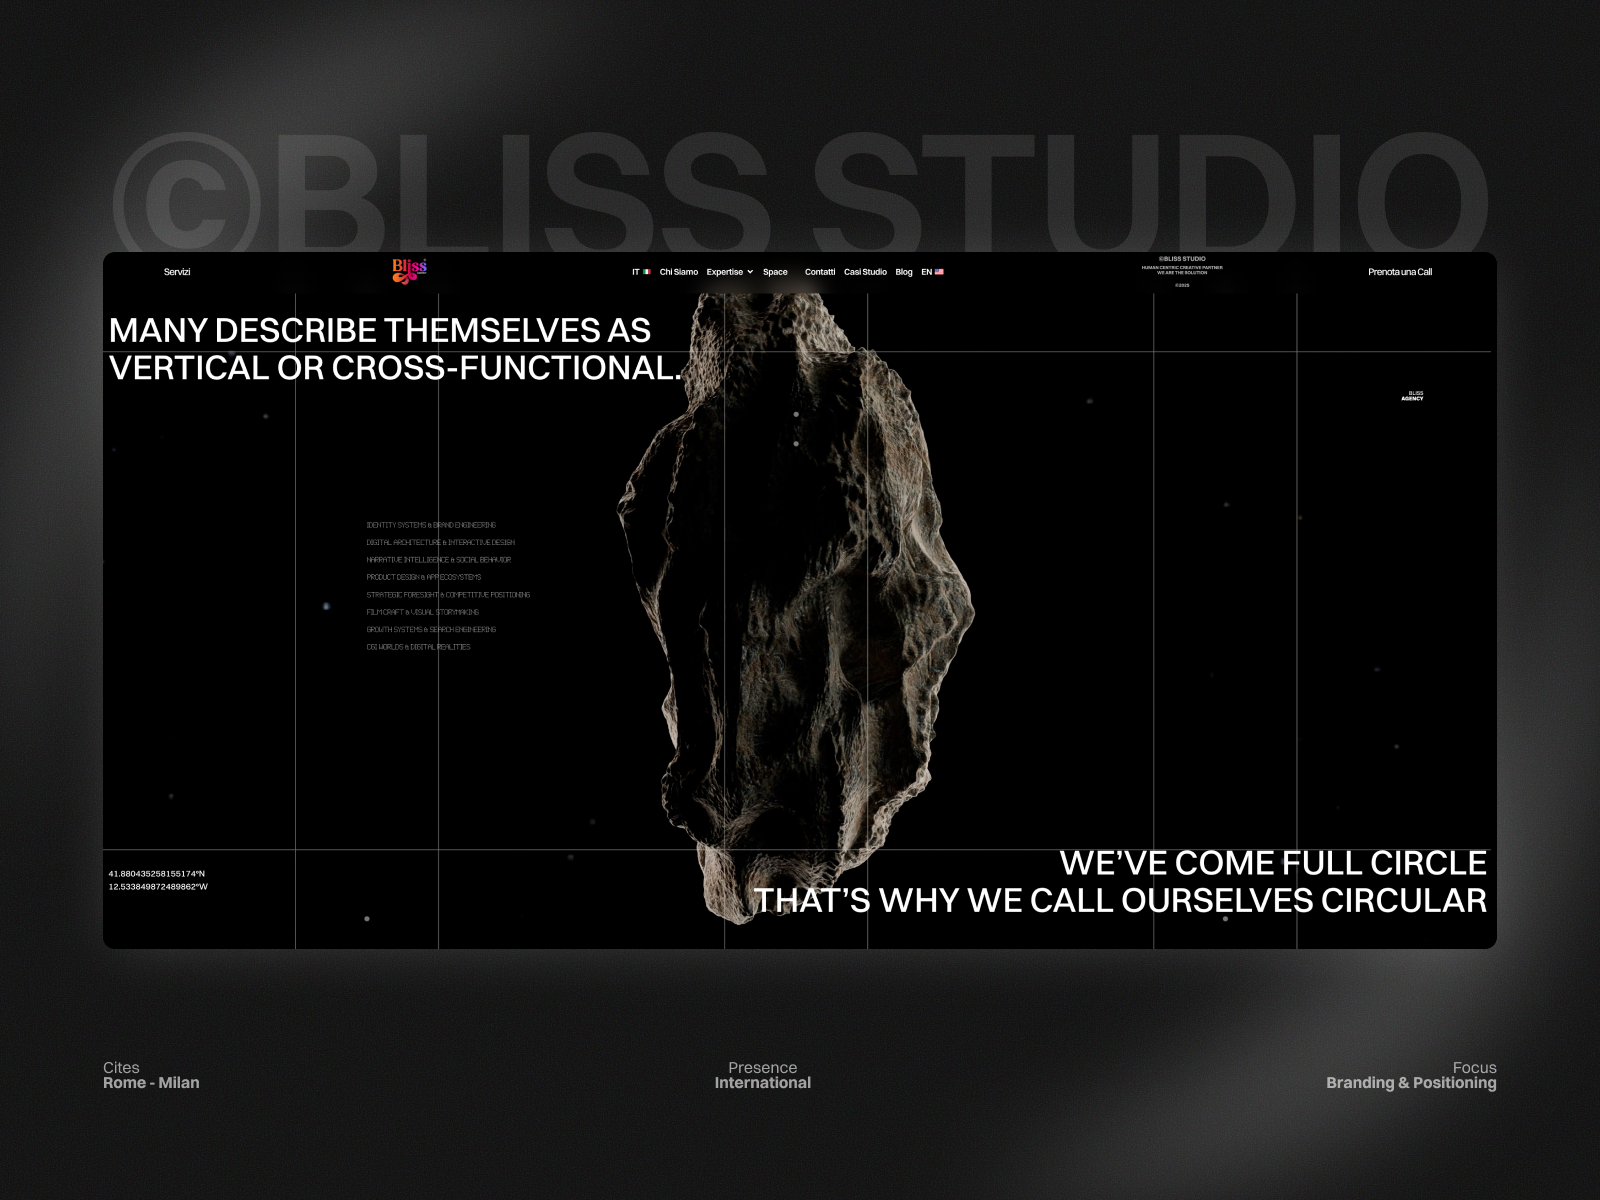Image resolution: width=1600 pixels, height=1200 pixels.
Task: Switch language to Italian via the IT flag
Action: [641, 272]
